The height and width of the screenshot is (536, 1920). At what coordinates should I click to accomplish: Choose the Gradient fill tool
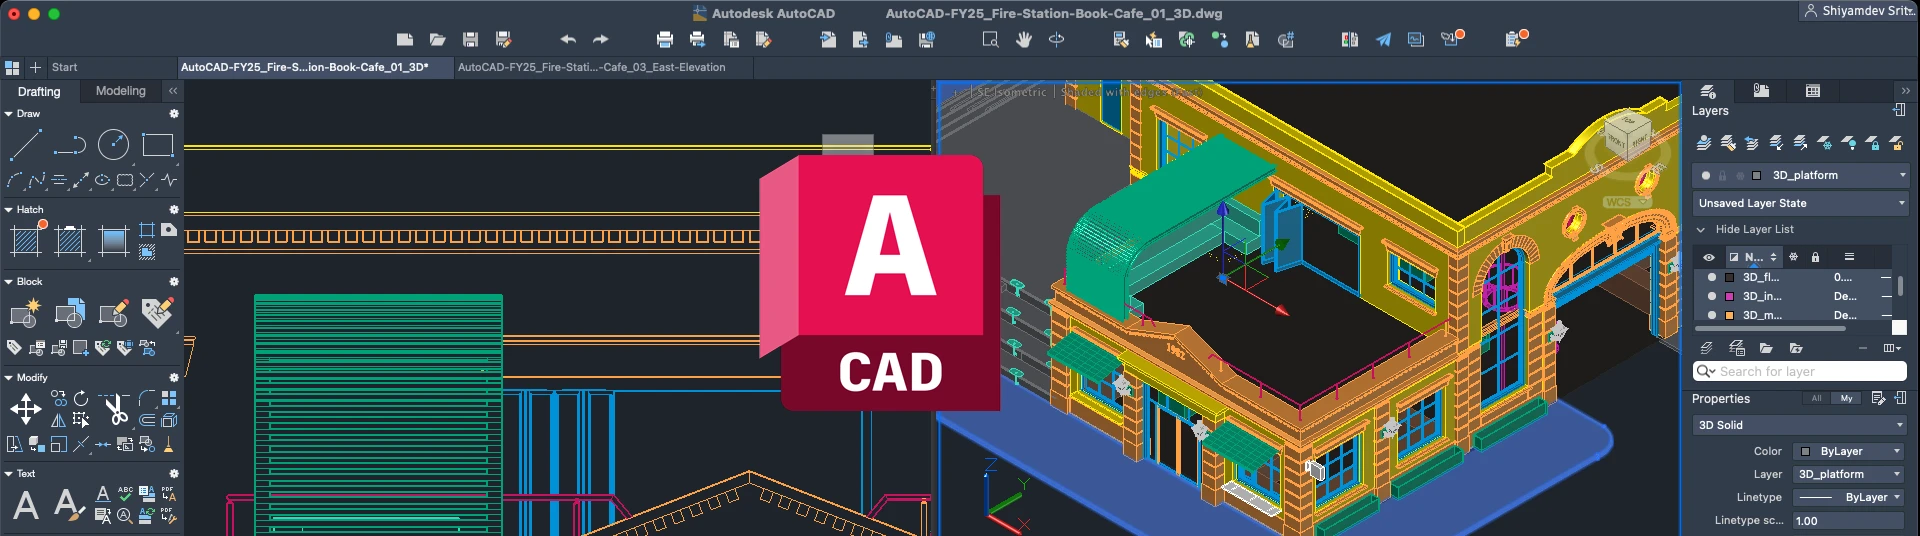113,241
